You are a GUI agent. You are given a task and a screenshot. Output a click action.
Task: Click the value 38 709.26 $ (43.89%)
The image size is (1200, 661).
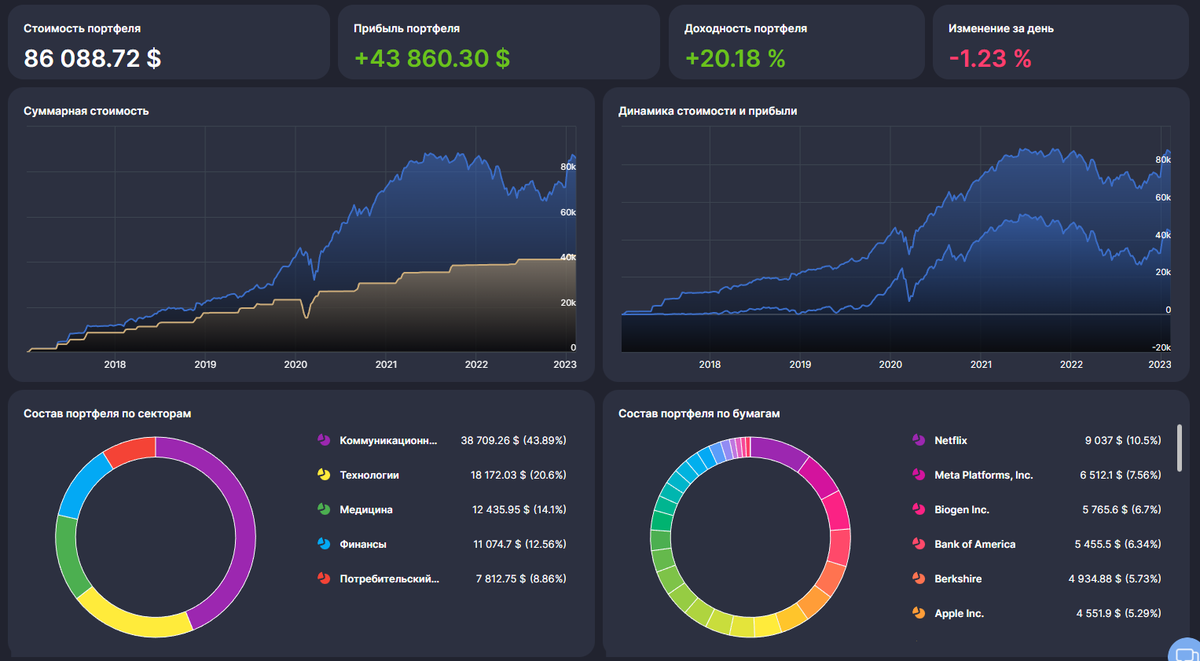tap(513, 440)
